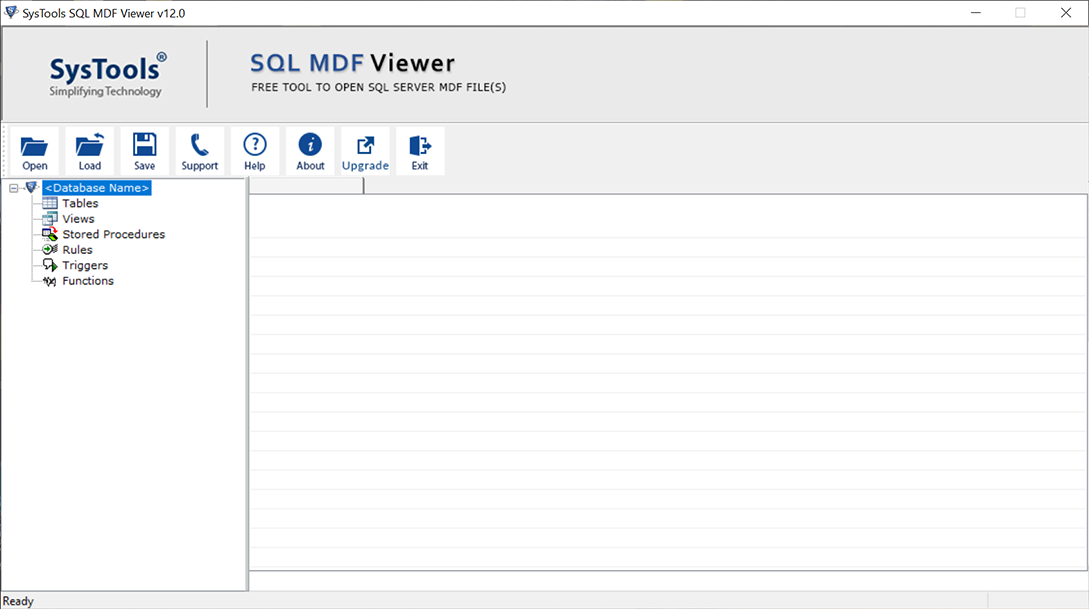Select the Stored Procedures tree item

114,234
